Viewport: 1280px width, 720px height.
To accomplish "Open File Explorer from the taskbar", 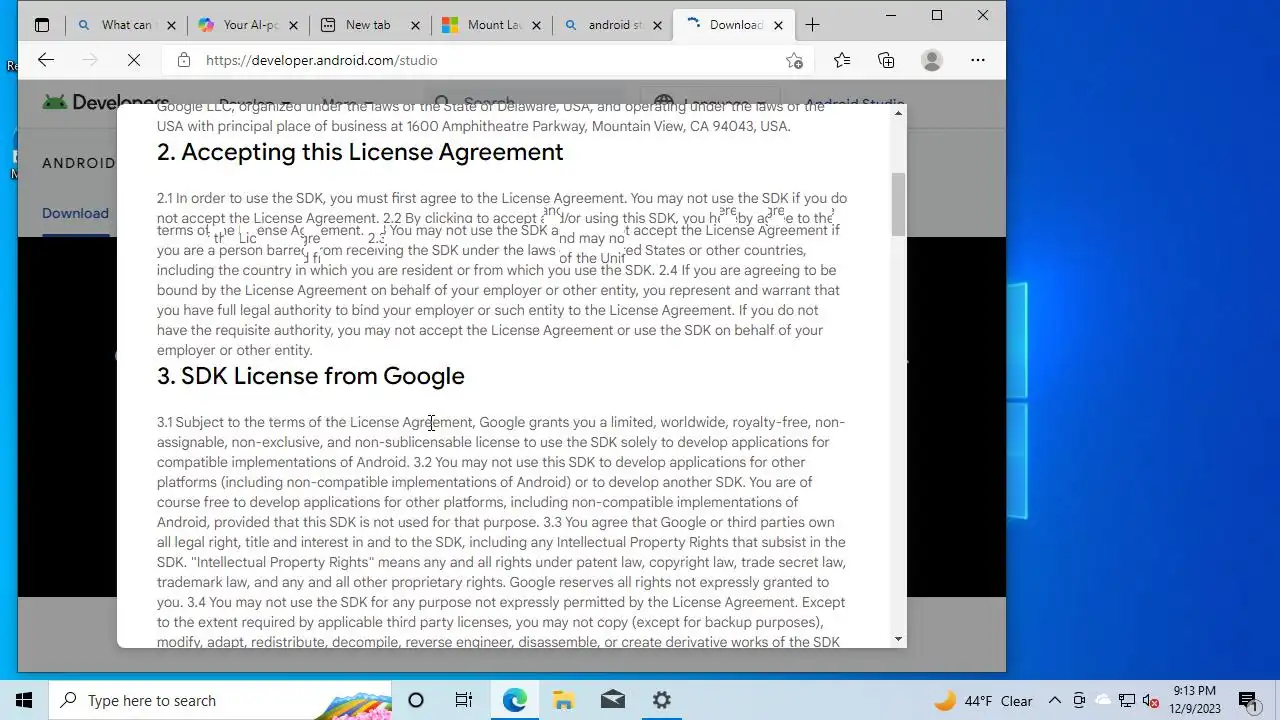I will pos(563,700).
